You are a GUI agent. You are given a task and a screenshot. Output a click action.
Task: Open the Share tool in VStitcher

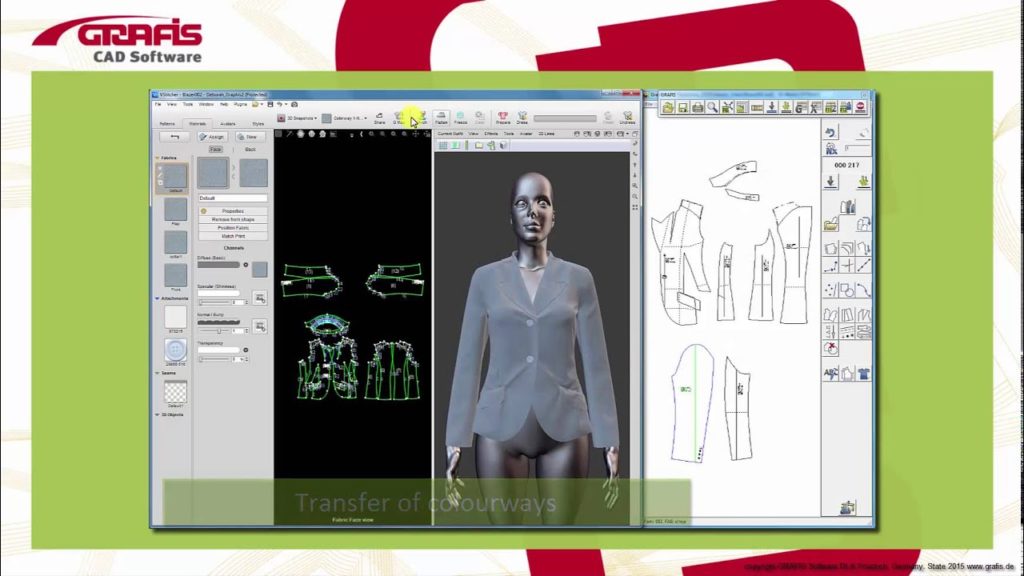coord(380,118)
